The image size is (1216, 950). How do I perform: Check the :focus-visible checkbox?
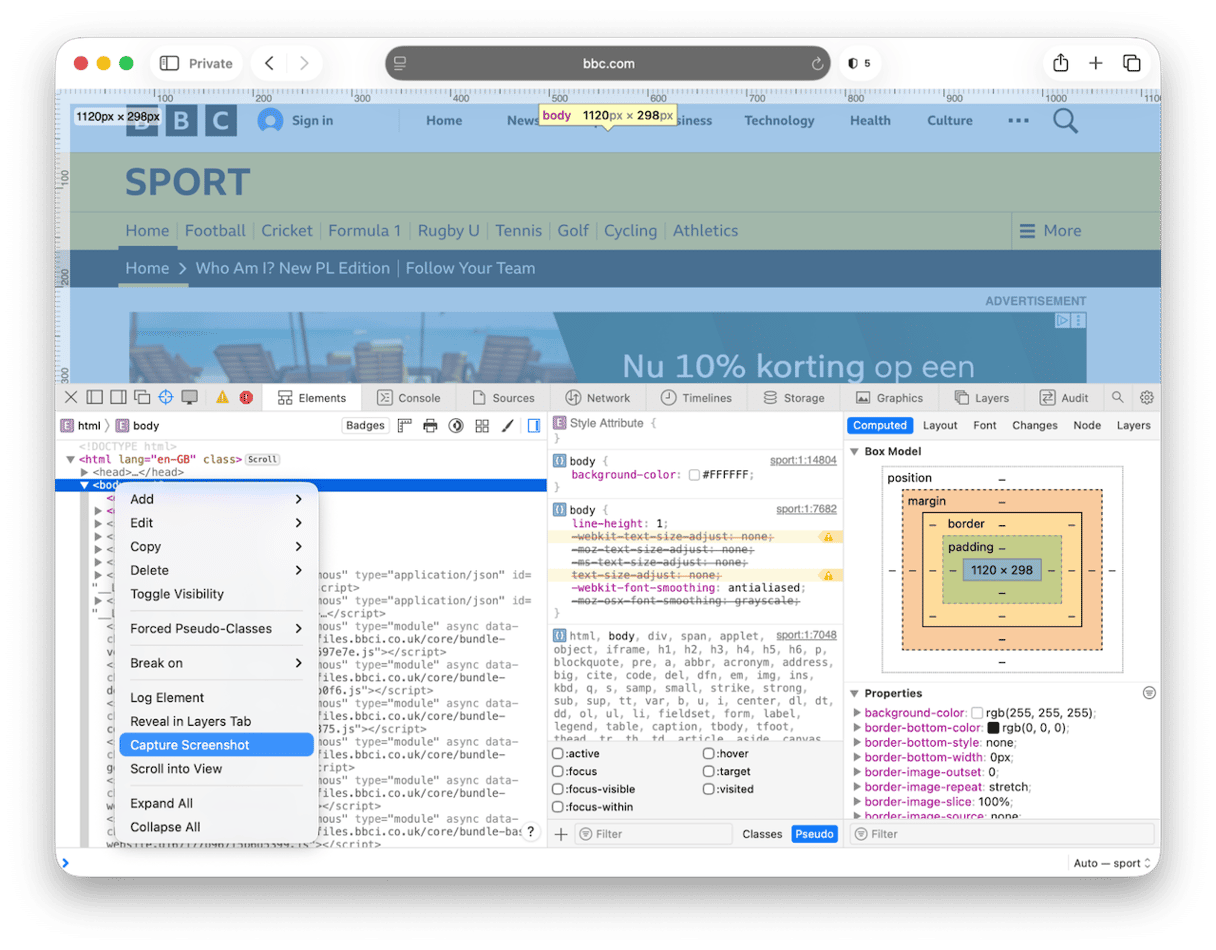coord(558,789)
